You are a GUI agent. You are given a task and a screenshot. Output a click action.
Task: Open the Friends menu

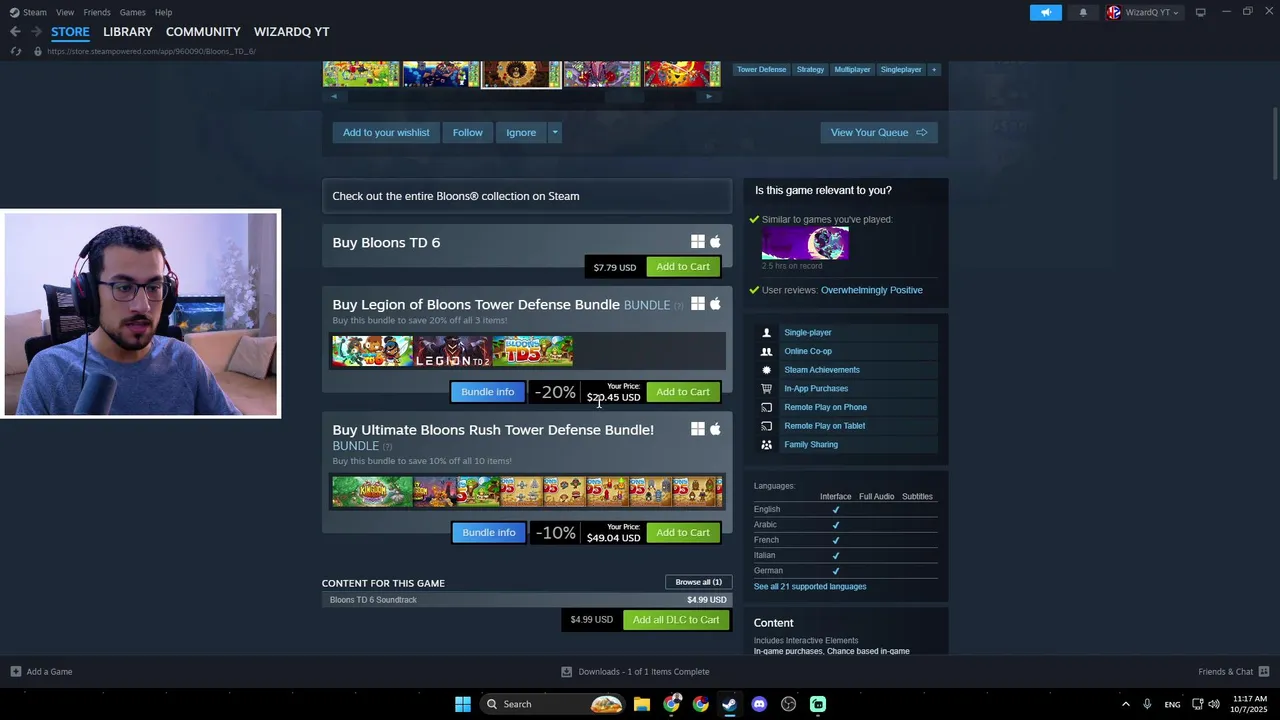[97, 12]
